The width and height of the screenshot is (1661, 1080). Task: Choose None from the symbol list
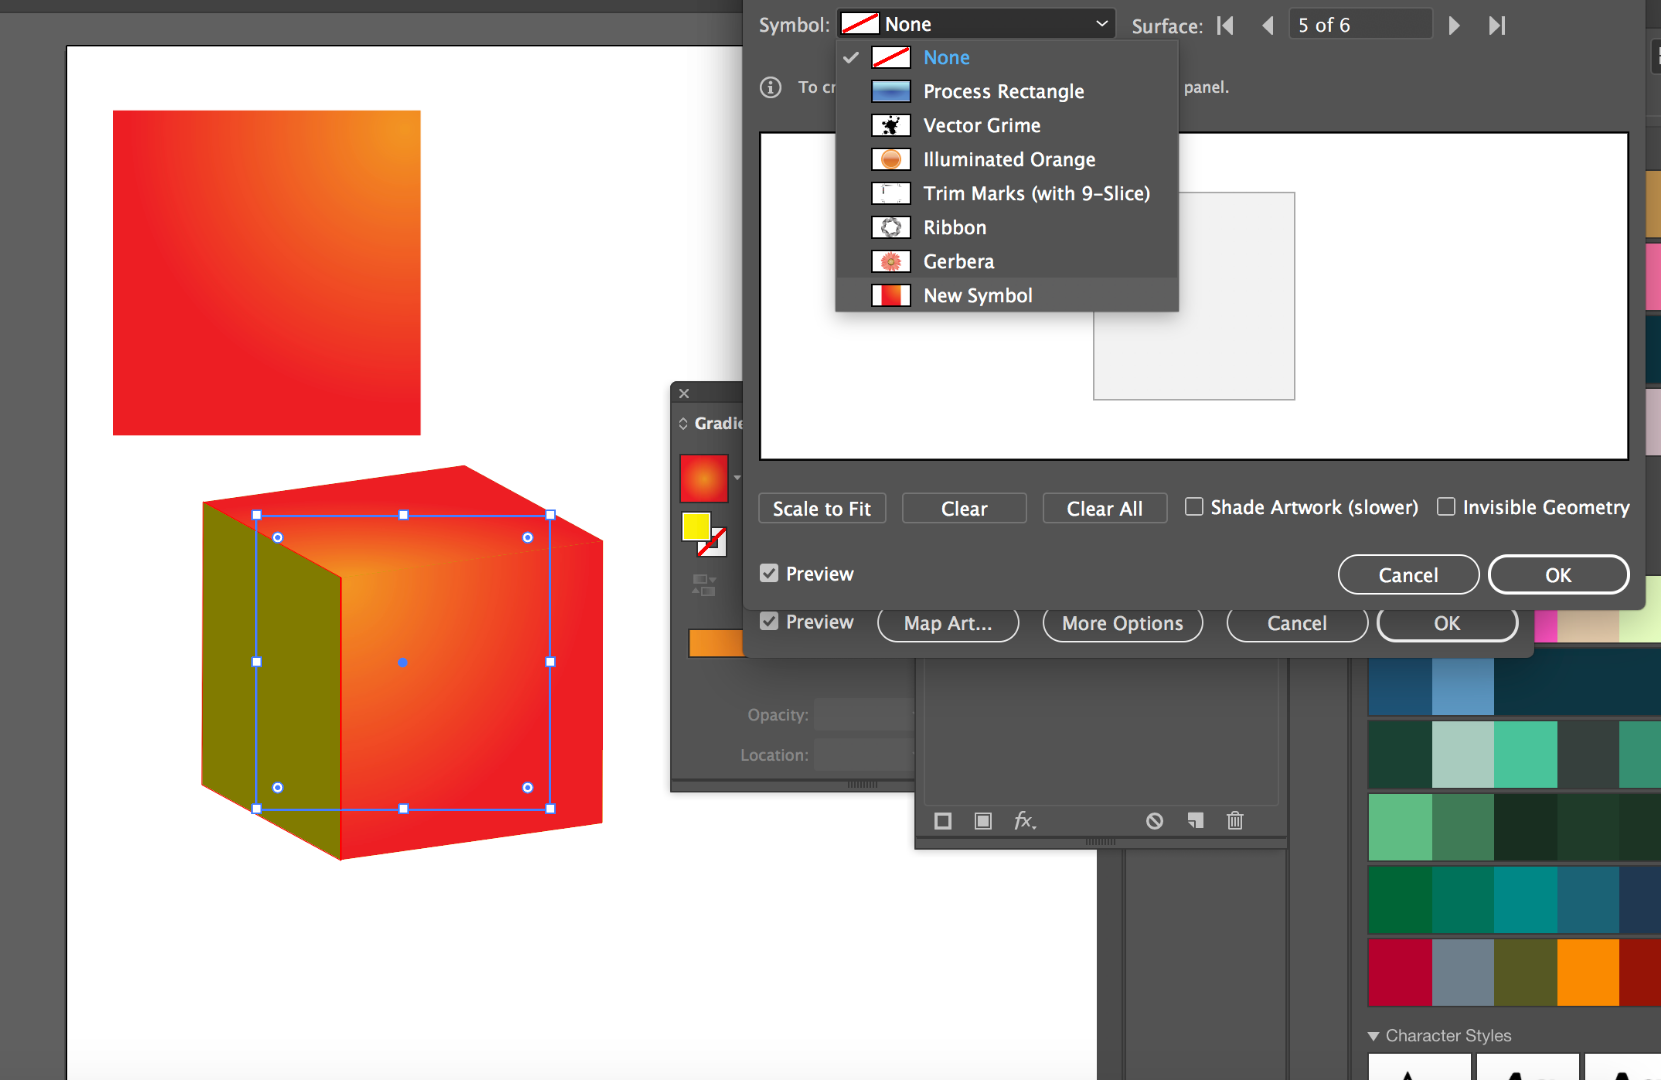point(1007,58)
